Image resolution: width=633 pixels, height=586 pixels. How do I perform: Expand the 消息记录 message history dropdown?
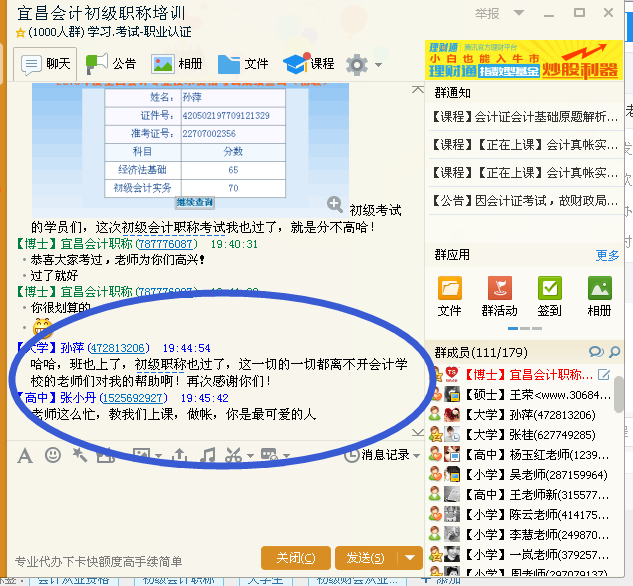click(416, 456)
